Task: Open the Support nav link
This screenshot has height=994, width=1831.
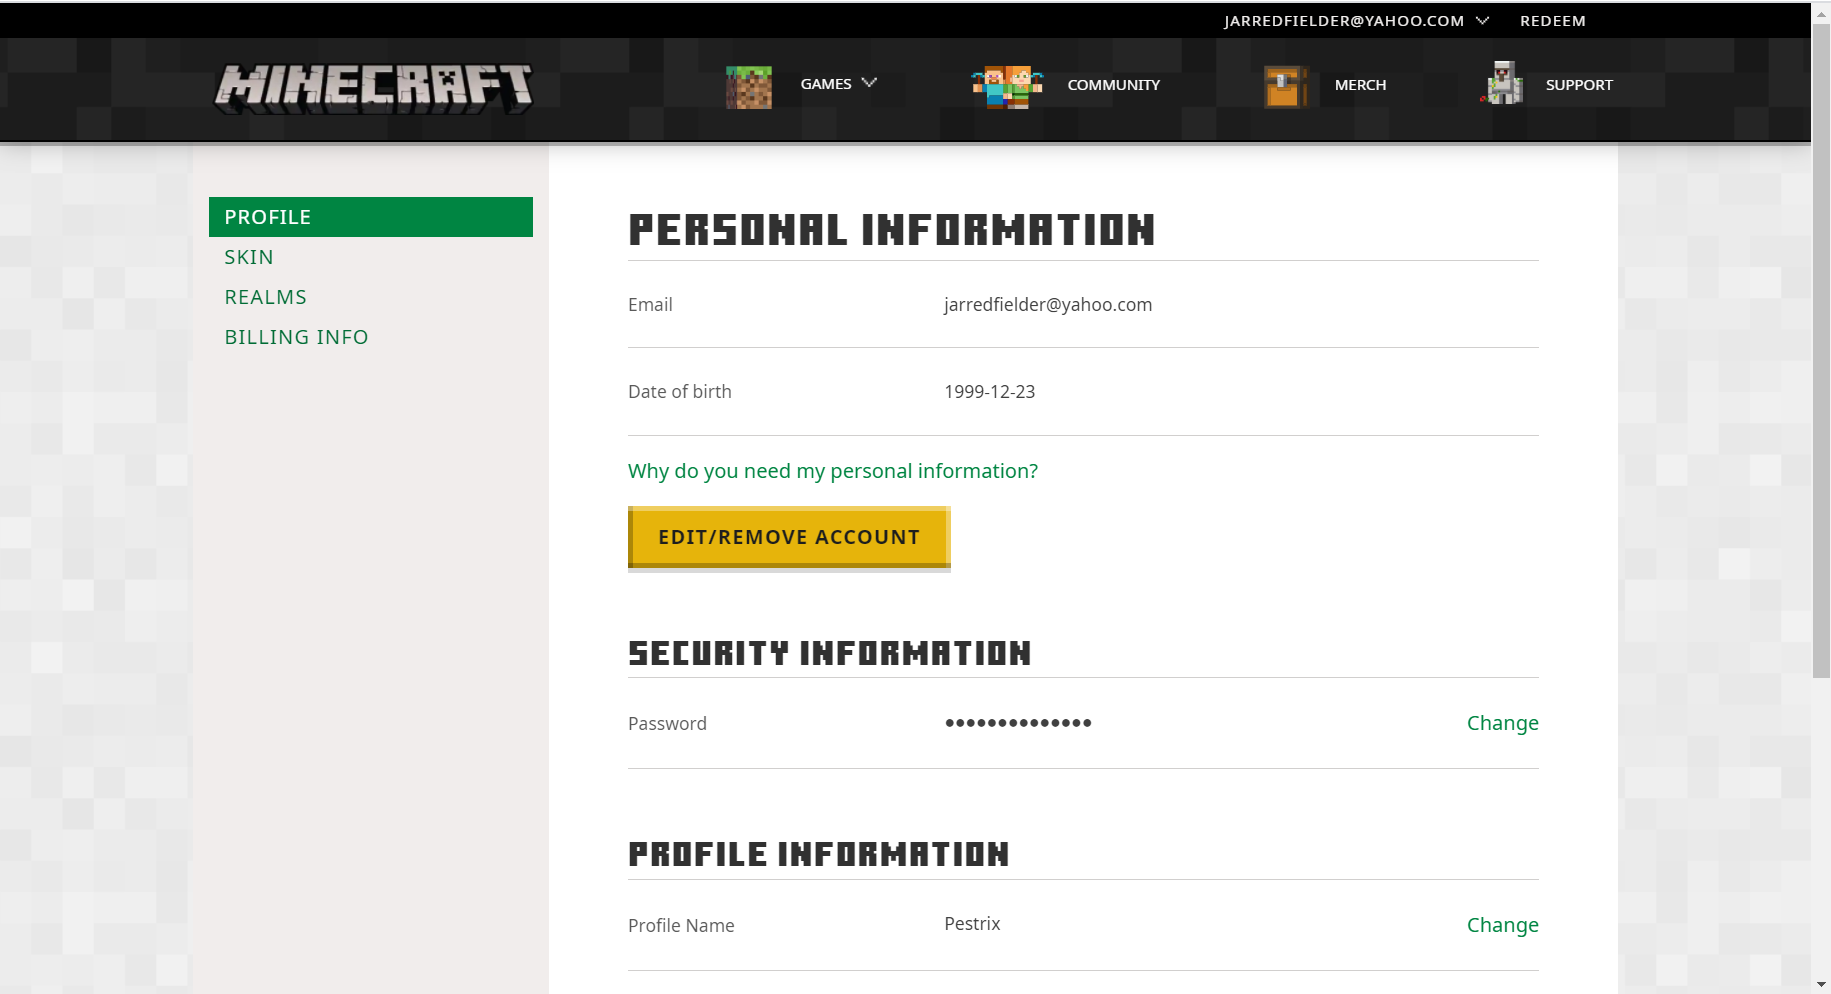Action: (1579, 85)
